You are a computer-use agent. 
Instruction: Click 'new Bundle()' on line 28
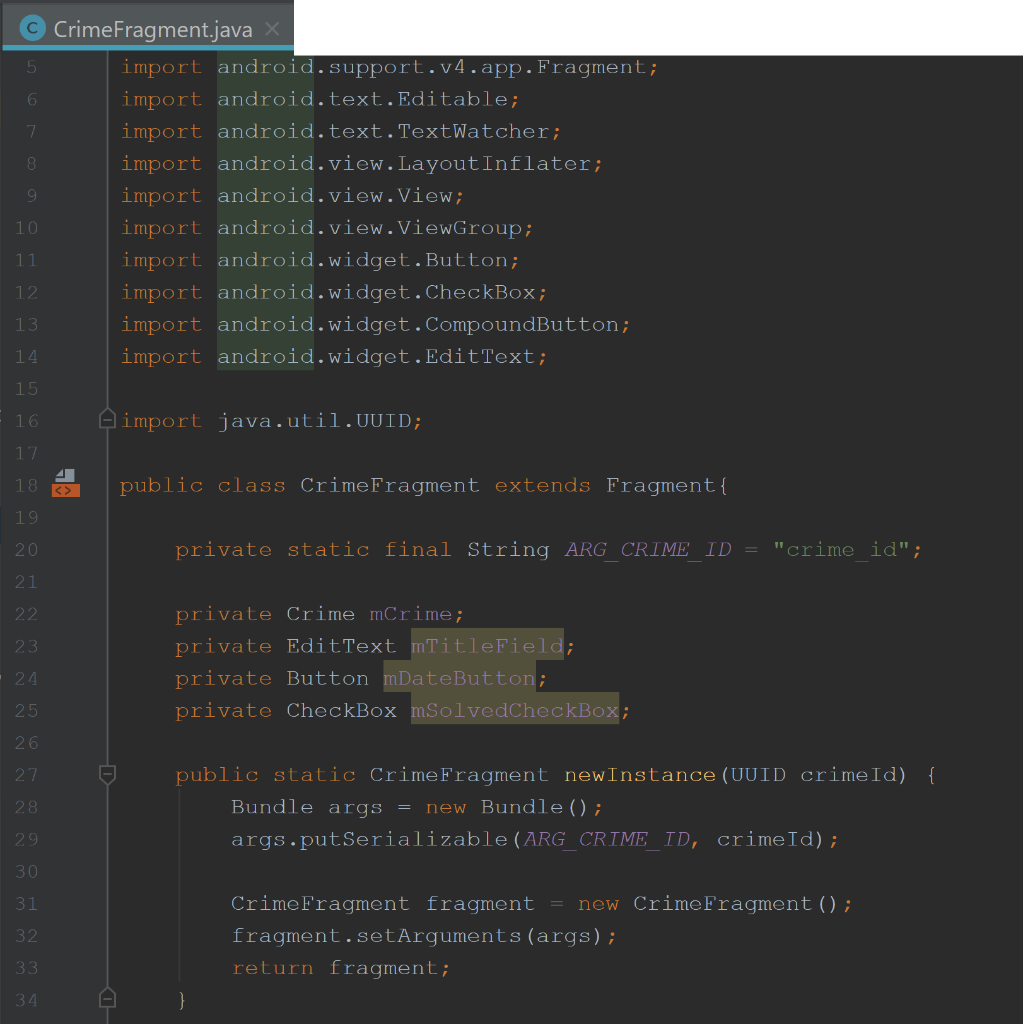tap(507, 807)
